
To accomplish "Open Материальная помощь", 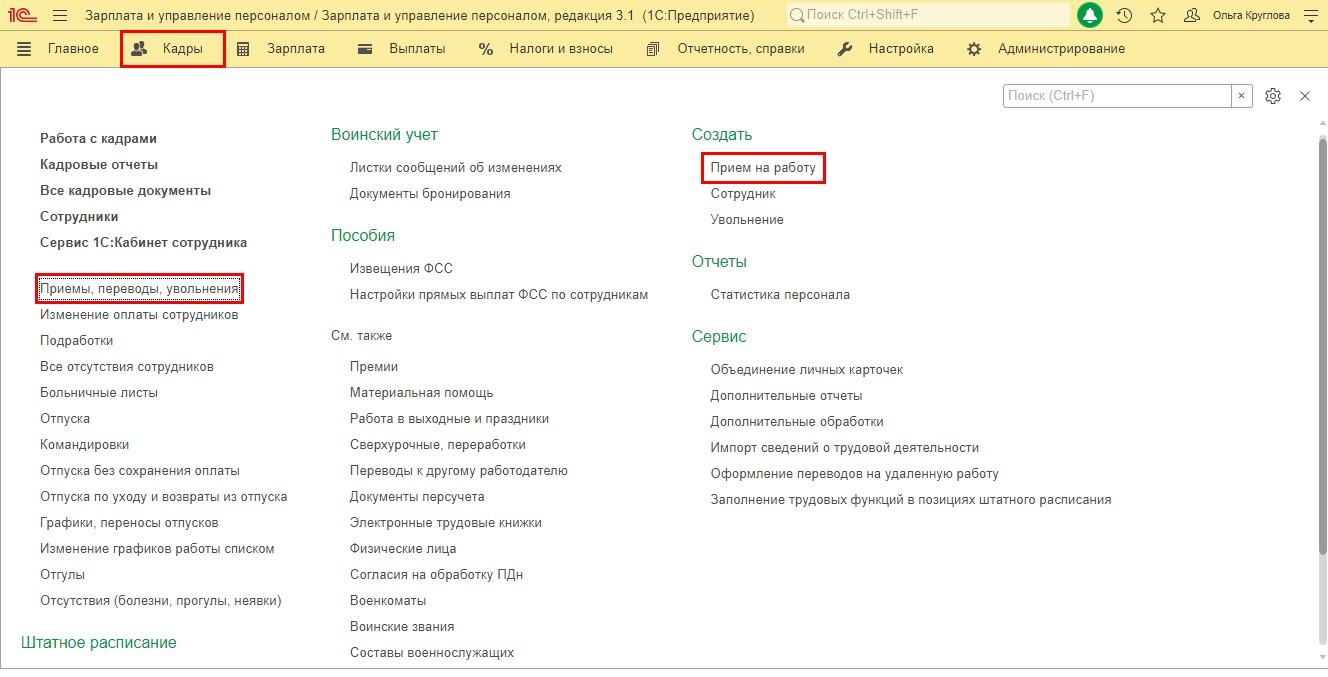I will tap(421, 393).
